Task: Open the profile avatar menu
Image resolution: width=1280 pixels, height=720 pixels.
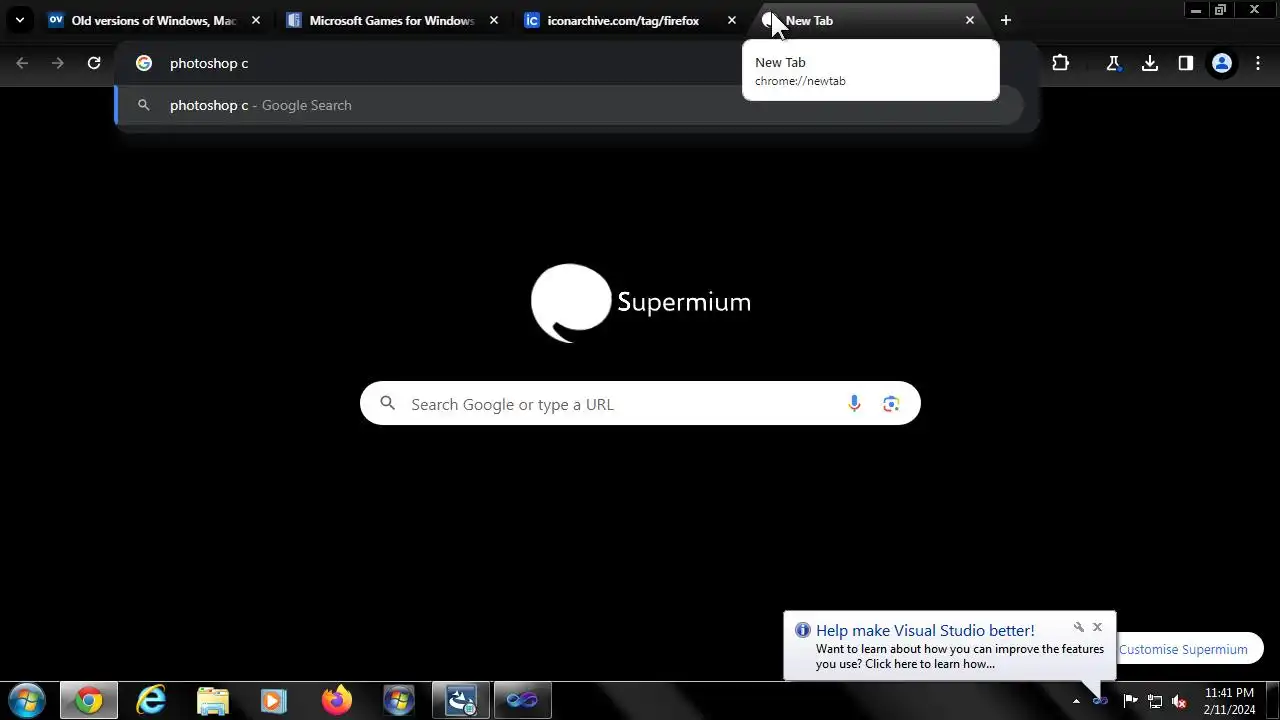Action: (x=1222, y=63)
